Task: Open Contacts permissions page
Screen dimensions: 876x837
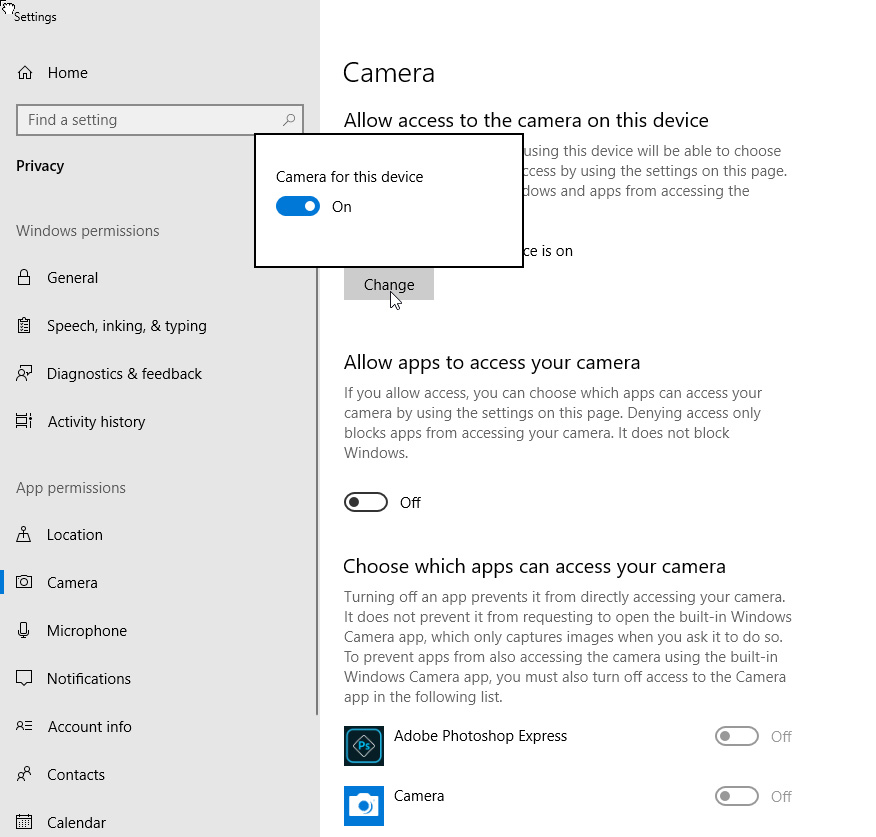Action: (x=75, y=775)
